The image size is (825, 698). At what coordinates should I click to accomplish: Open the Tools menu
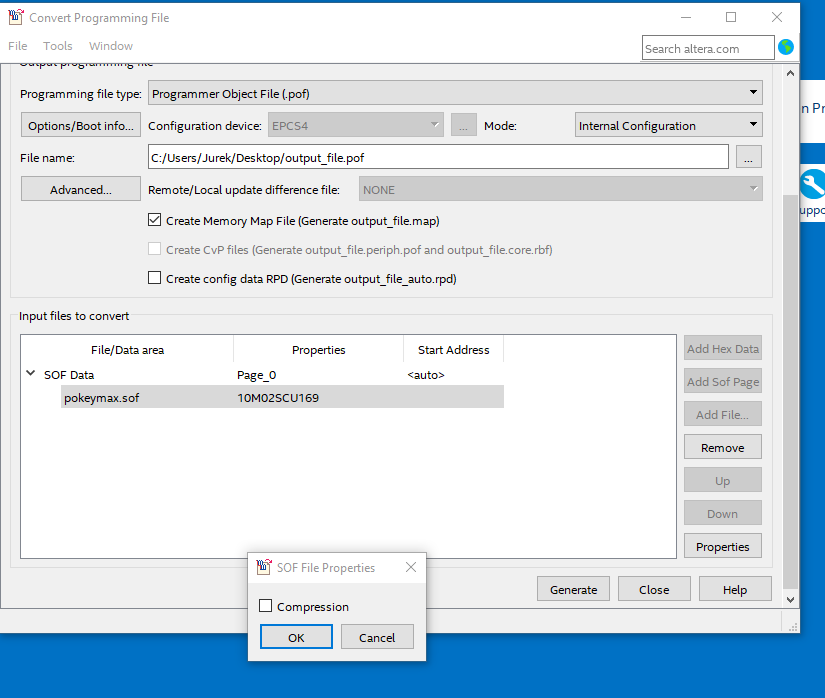58,46
